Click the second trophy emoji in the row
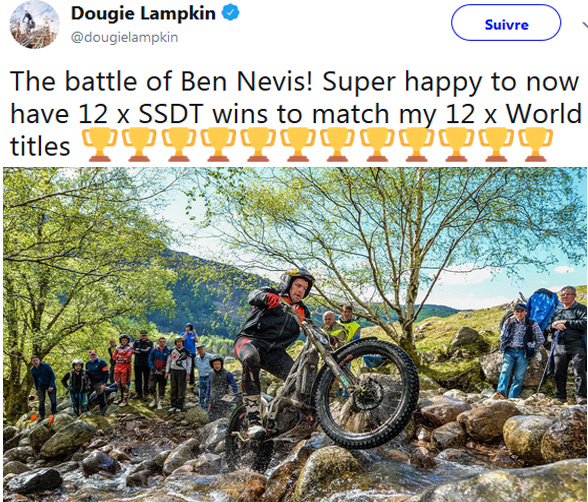588x502 pixels. (139, 144)
